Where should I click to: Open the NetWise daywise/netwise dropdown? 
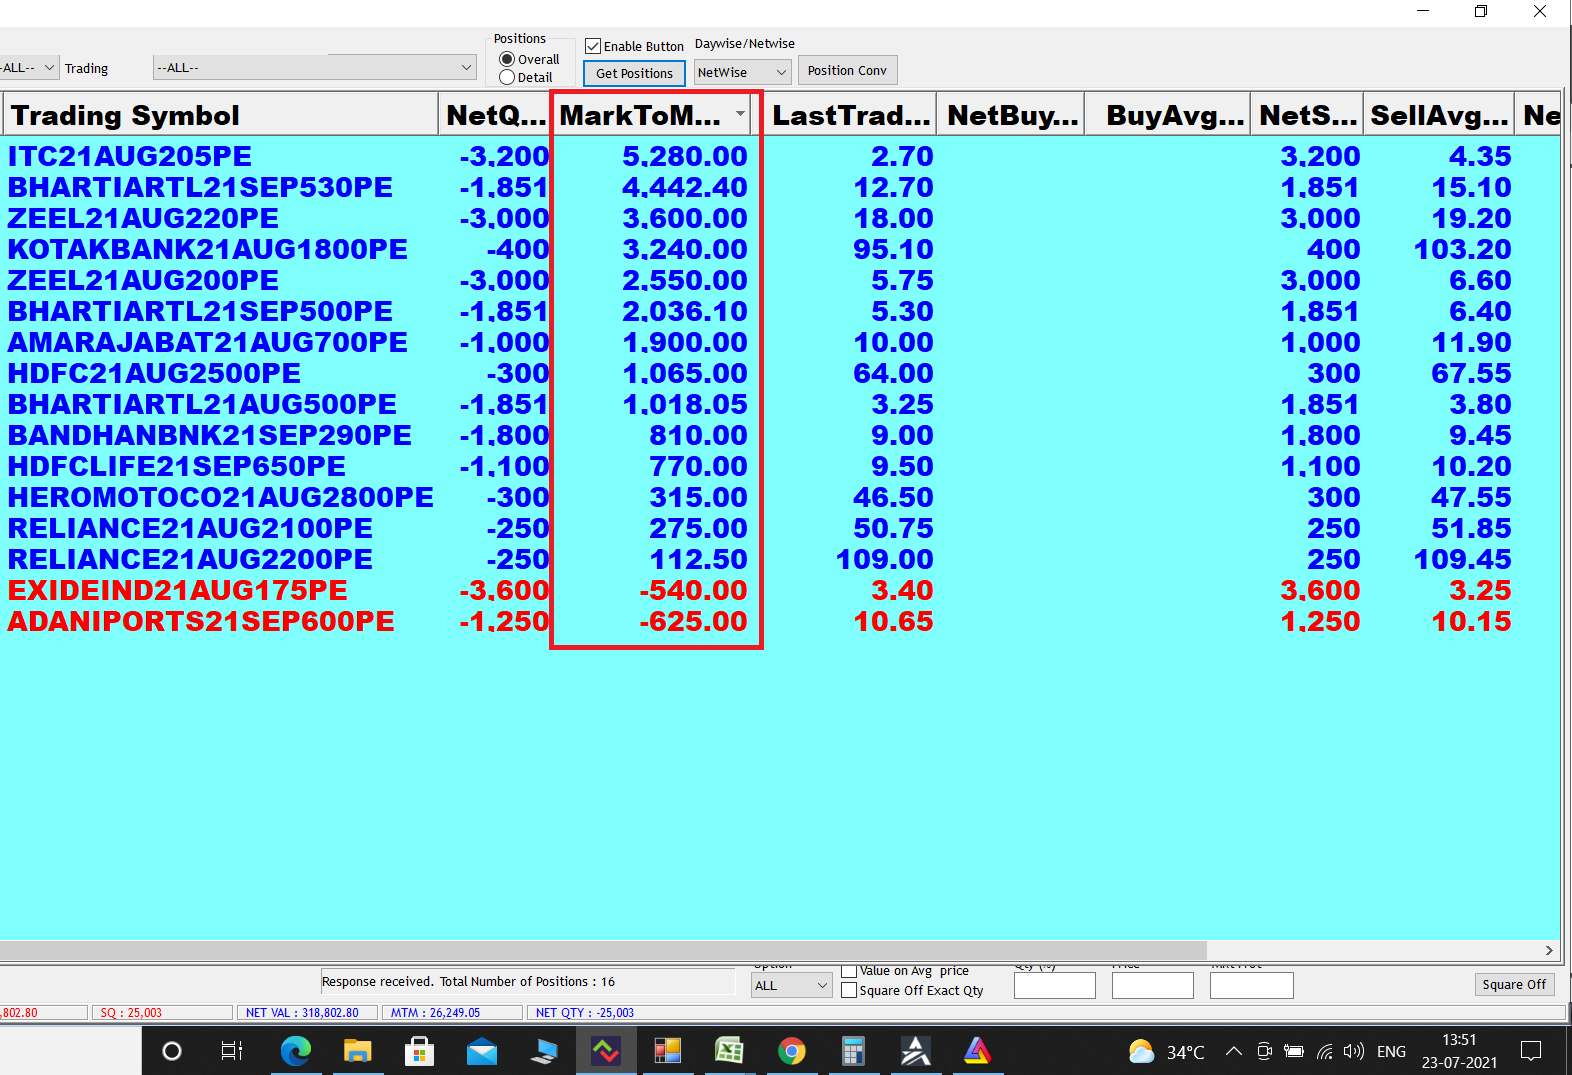pos(743,72)
